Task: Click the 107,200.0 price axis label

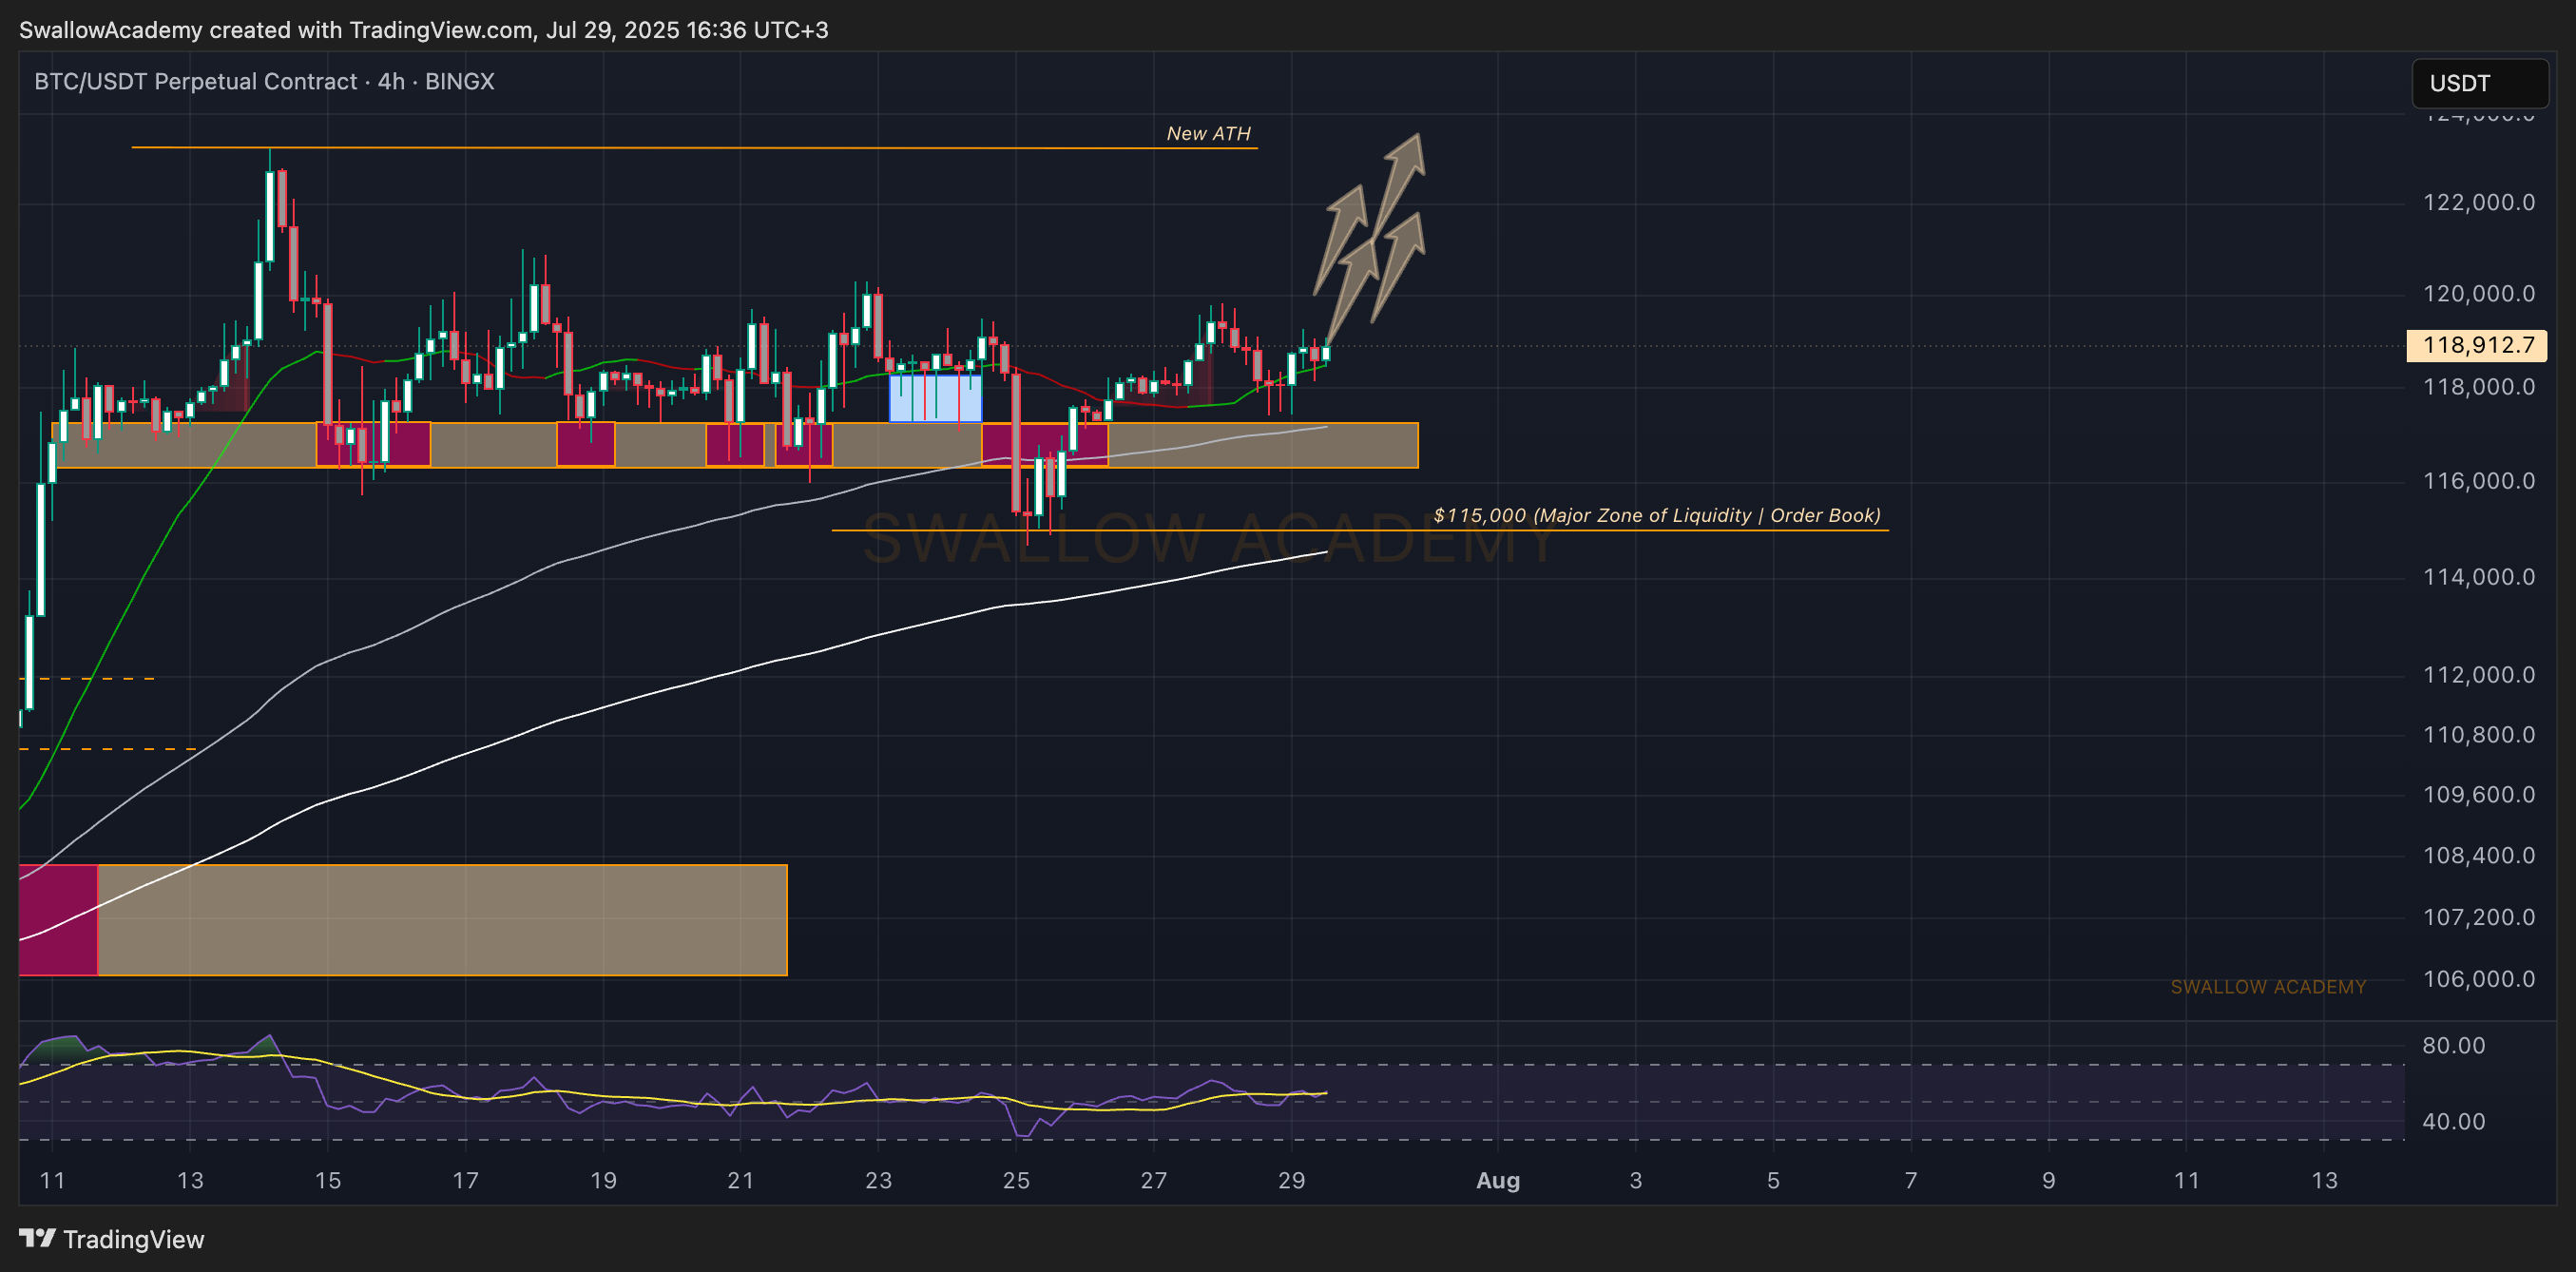Action: click(2478, 918)
